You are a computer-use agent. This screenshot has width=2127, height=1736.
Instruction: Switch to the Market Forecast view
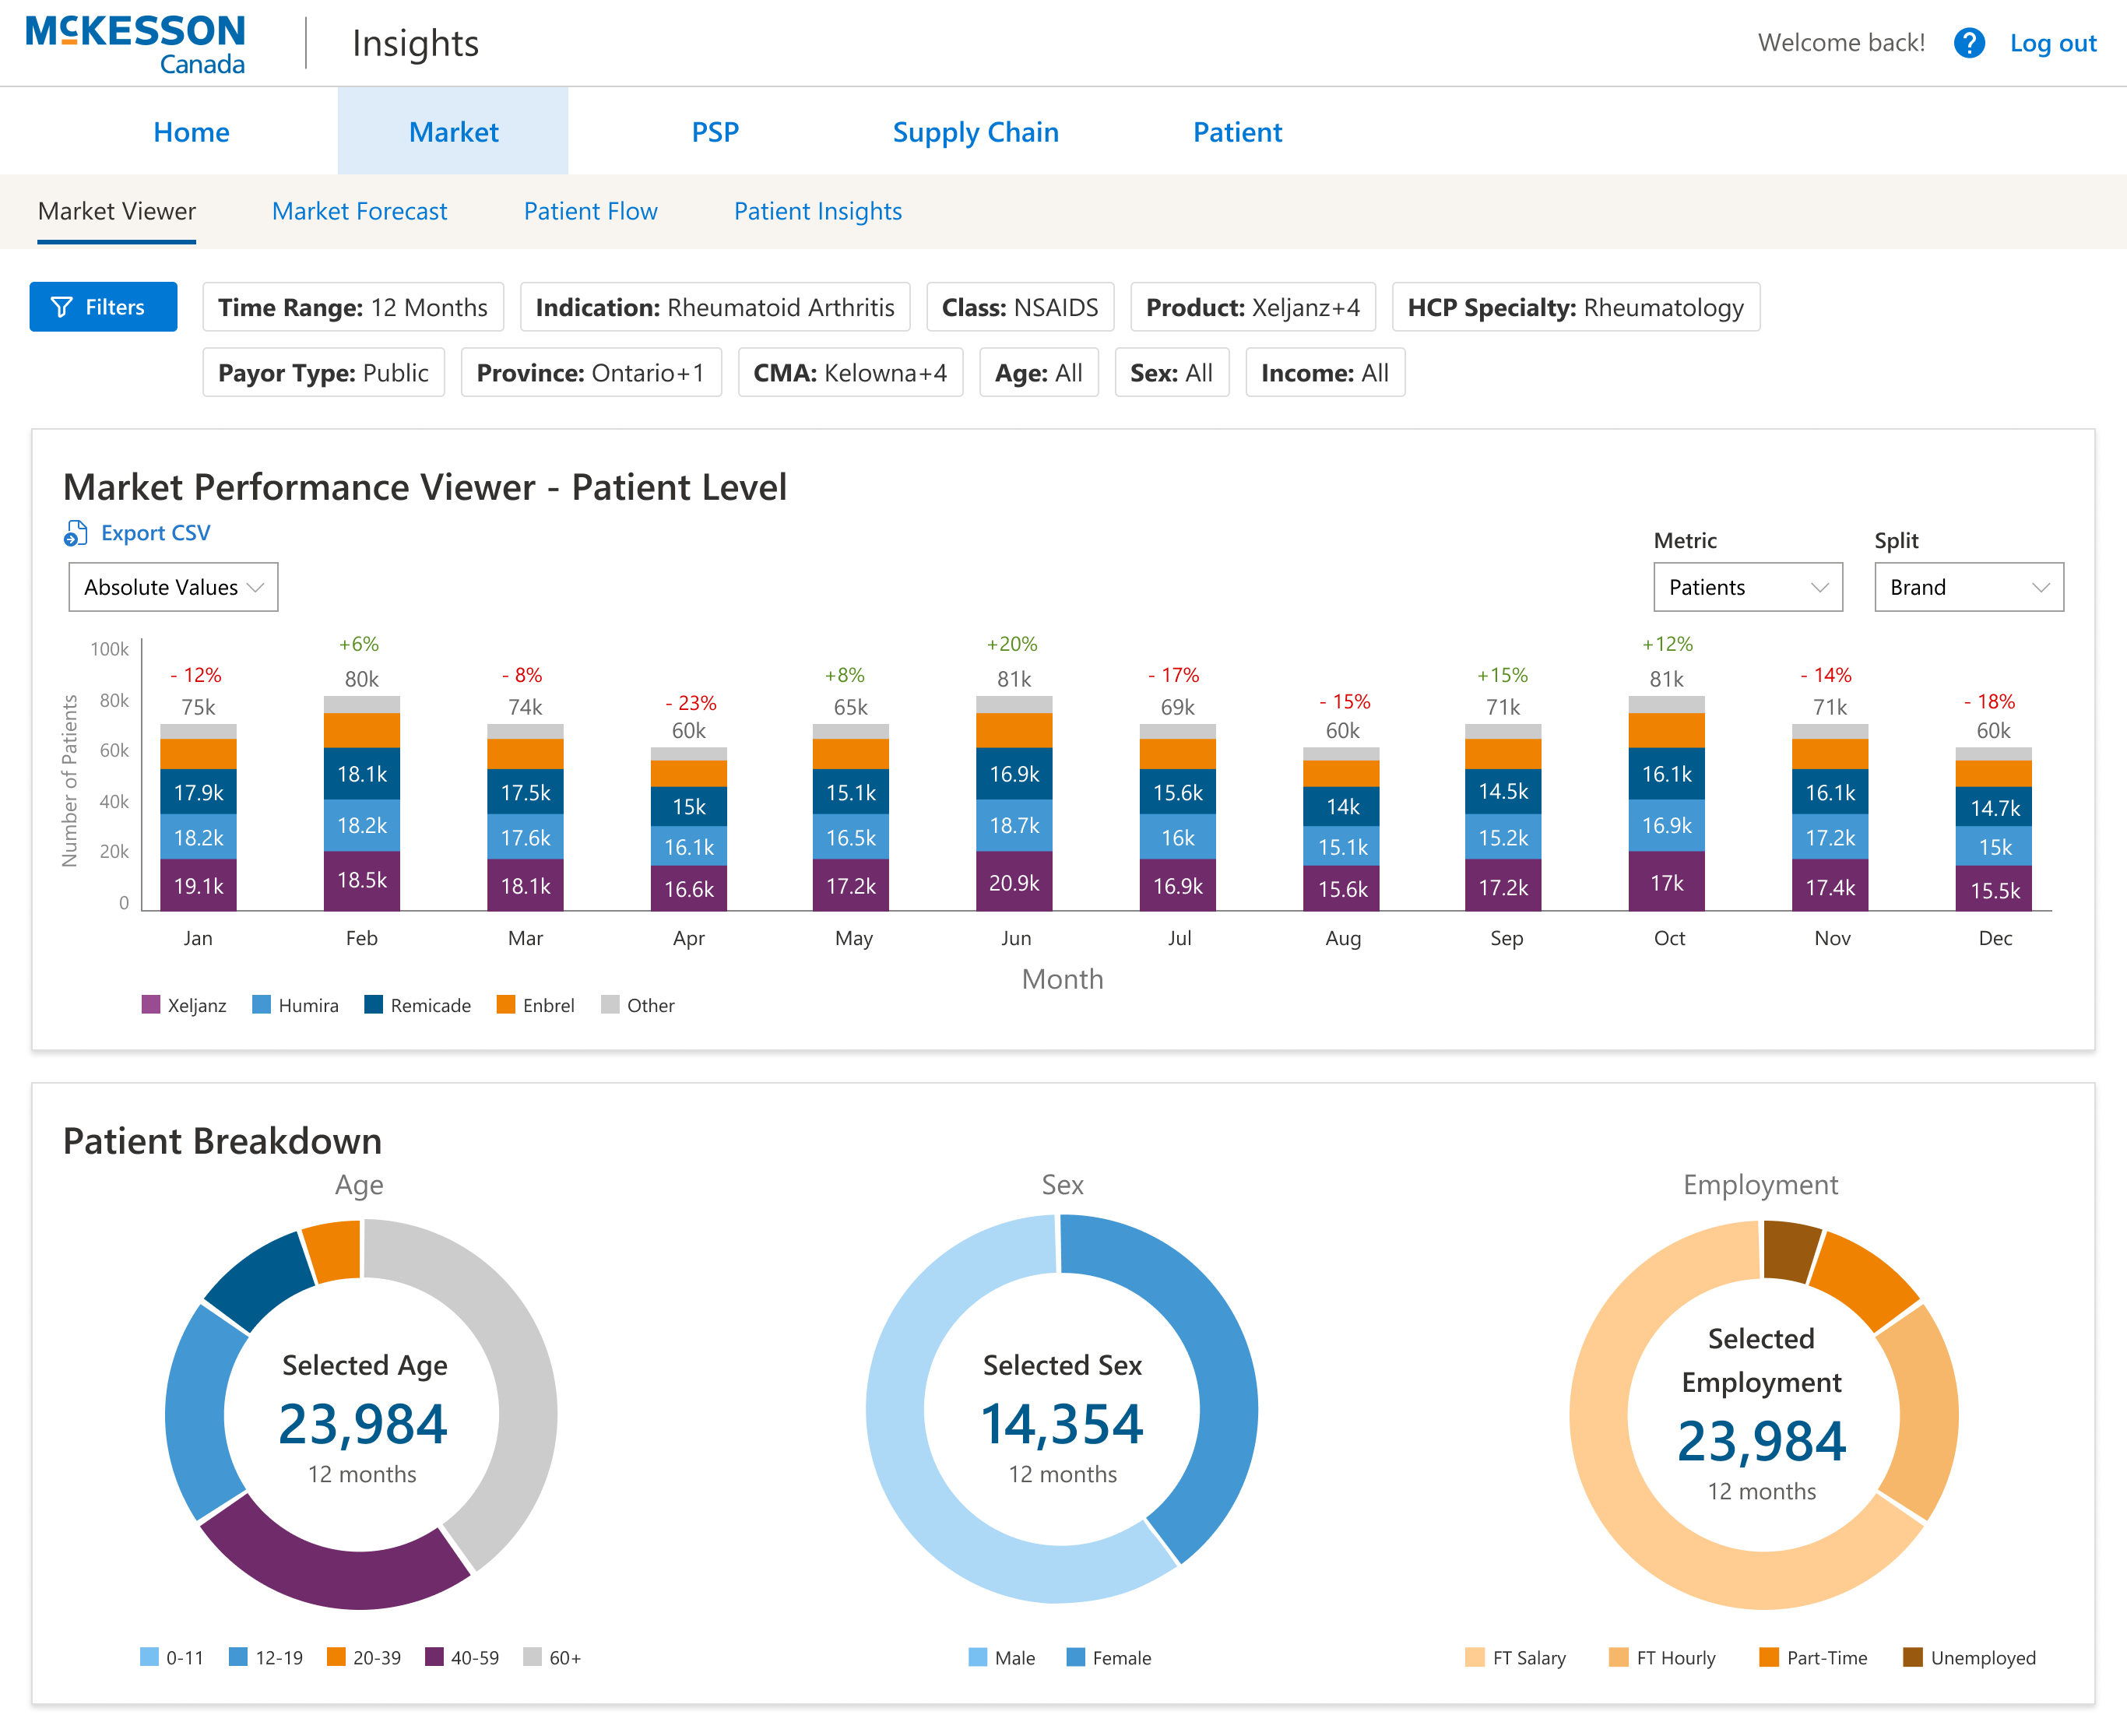pos(359,211)
